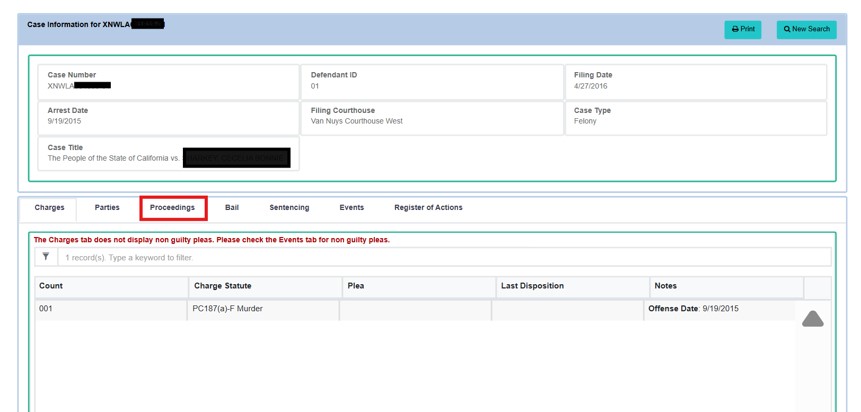Focus the keyword filter field
Viewport: 861px width, 412px height.
coord(444,257)
